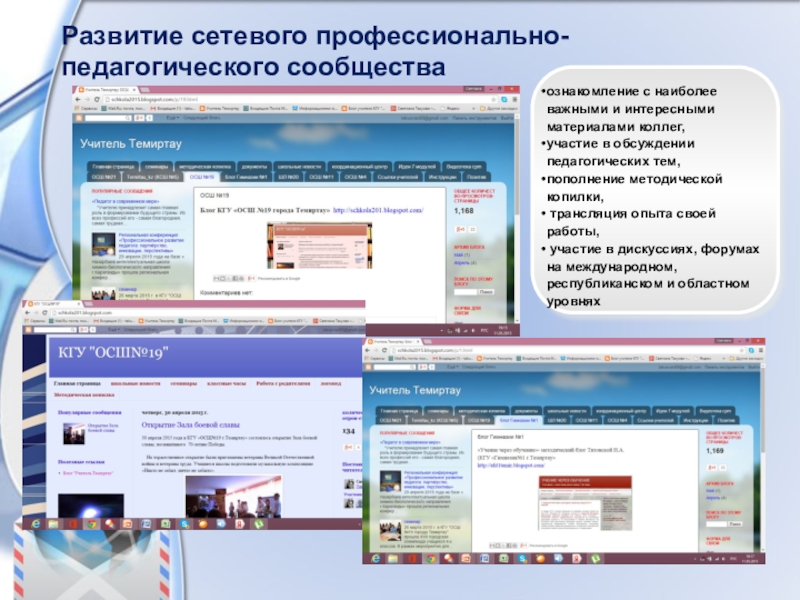800x600 pixels.
Task: Open 'Ещё' dropdown in top window's Blogger navbar
Action: pyautogui.click(x=173, y=118)
